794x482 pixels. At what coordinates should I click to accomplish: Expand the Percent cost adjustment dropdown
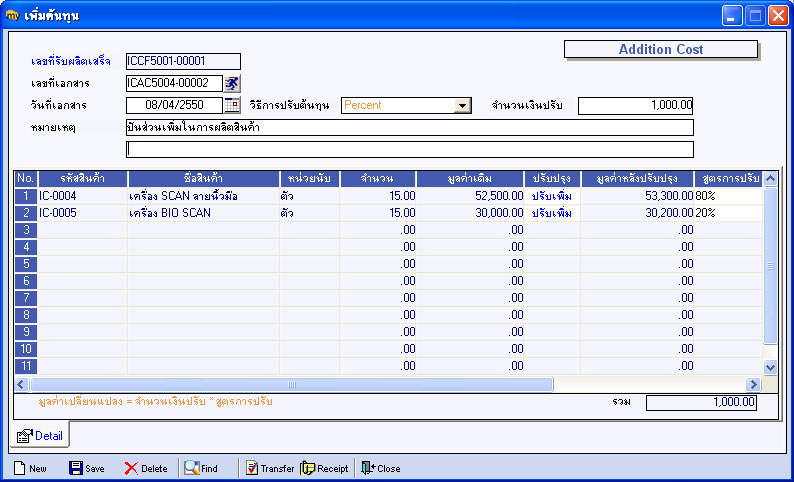point(462,106)
